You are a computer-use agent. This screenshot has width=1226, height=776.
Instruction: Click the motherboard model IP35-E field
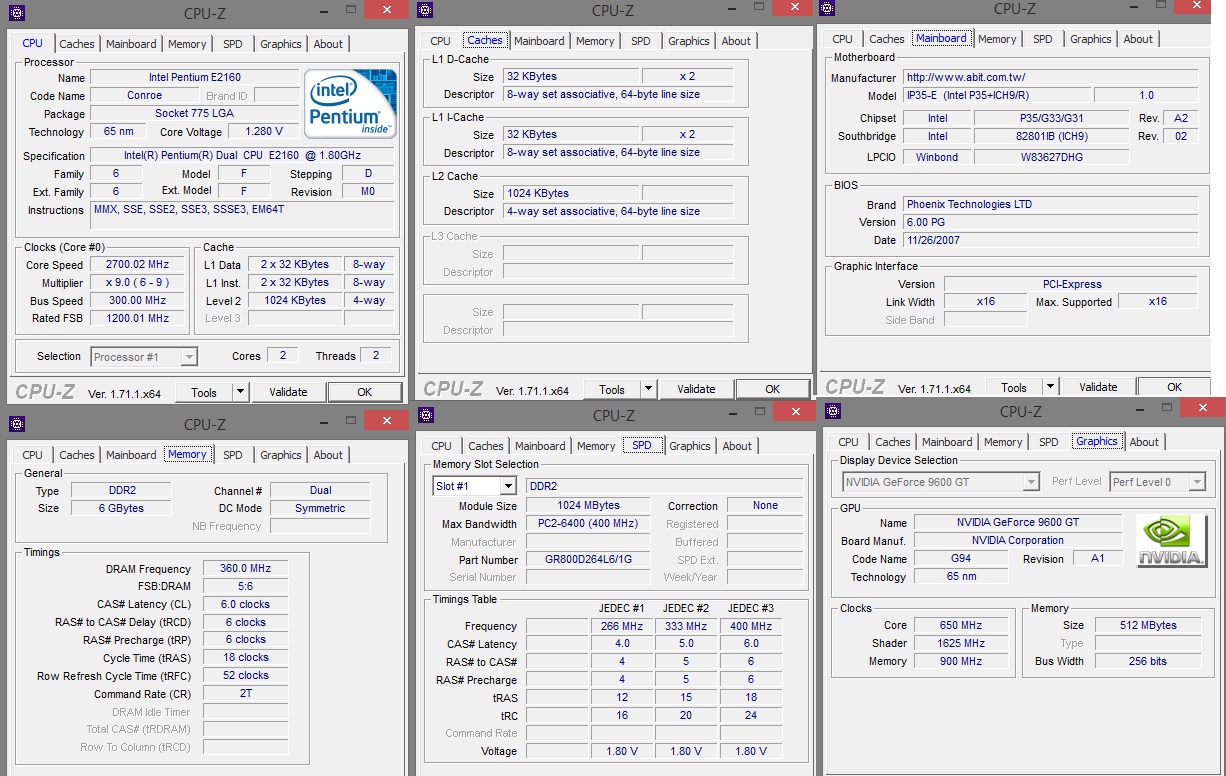(996, 96)
